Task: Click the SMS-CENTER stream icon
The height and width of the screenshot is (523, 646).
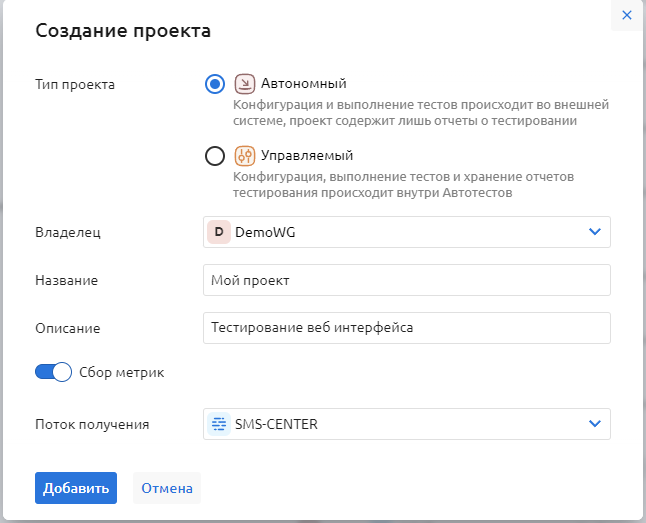Action: (x=219, y=424)
